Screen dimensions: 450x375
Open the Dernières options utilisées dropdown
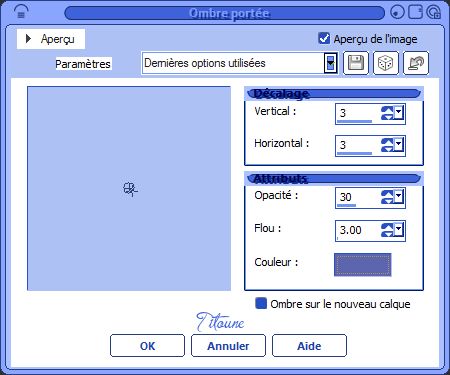(x=330, y=63)
